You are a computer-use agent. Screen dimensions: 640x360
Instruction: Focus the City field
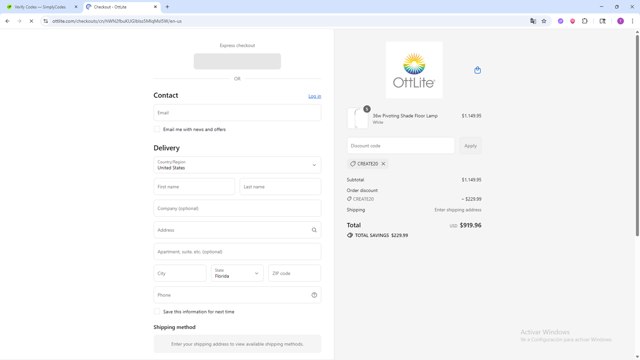tap(180, 273)
